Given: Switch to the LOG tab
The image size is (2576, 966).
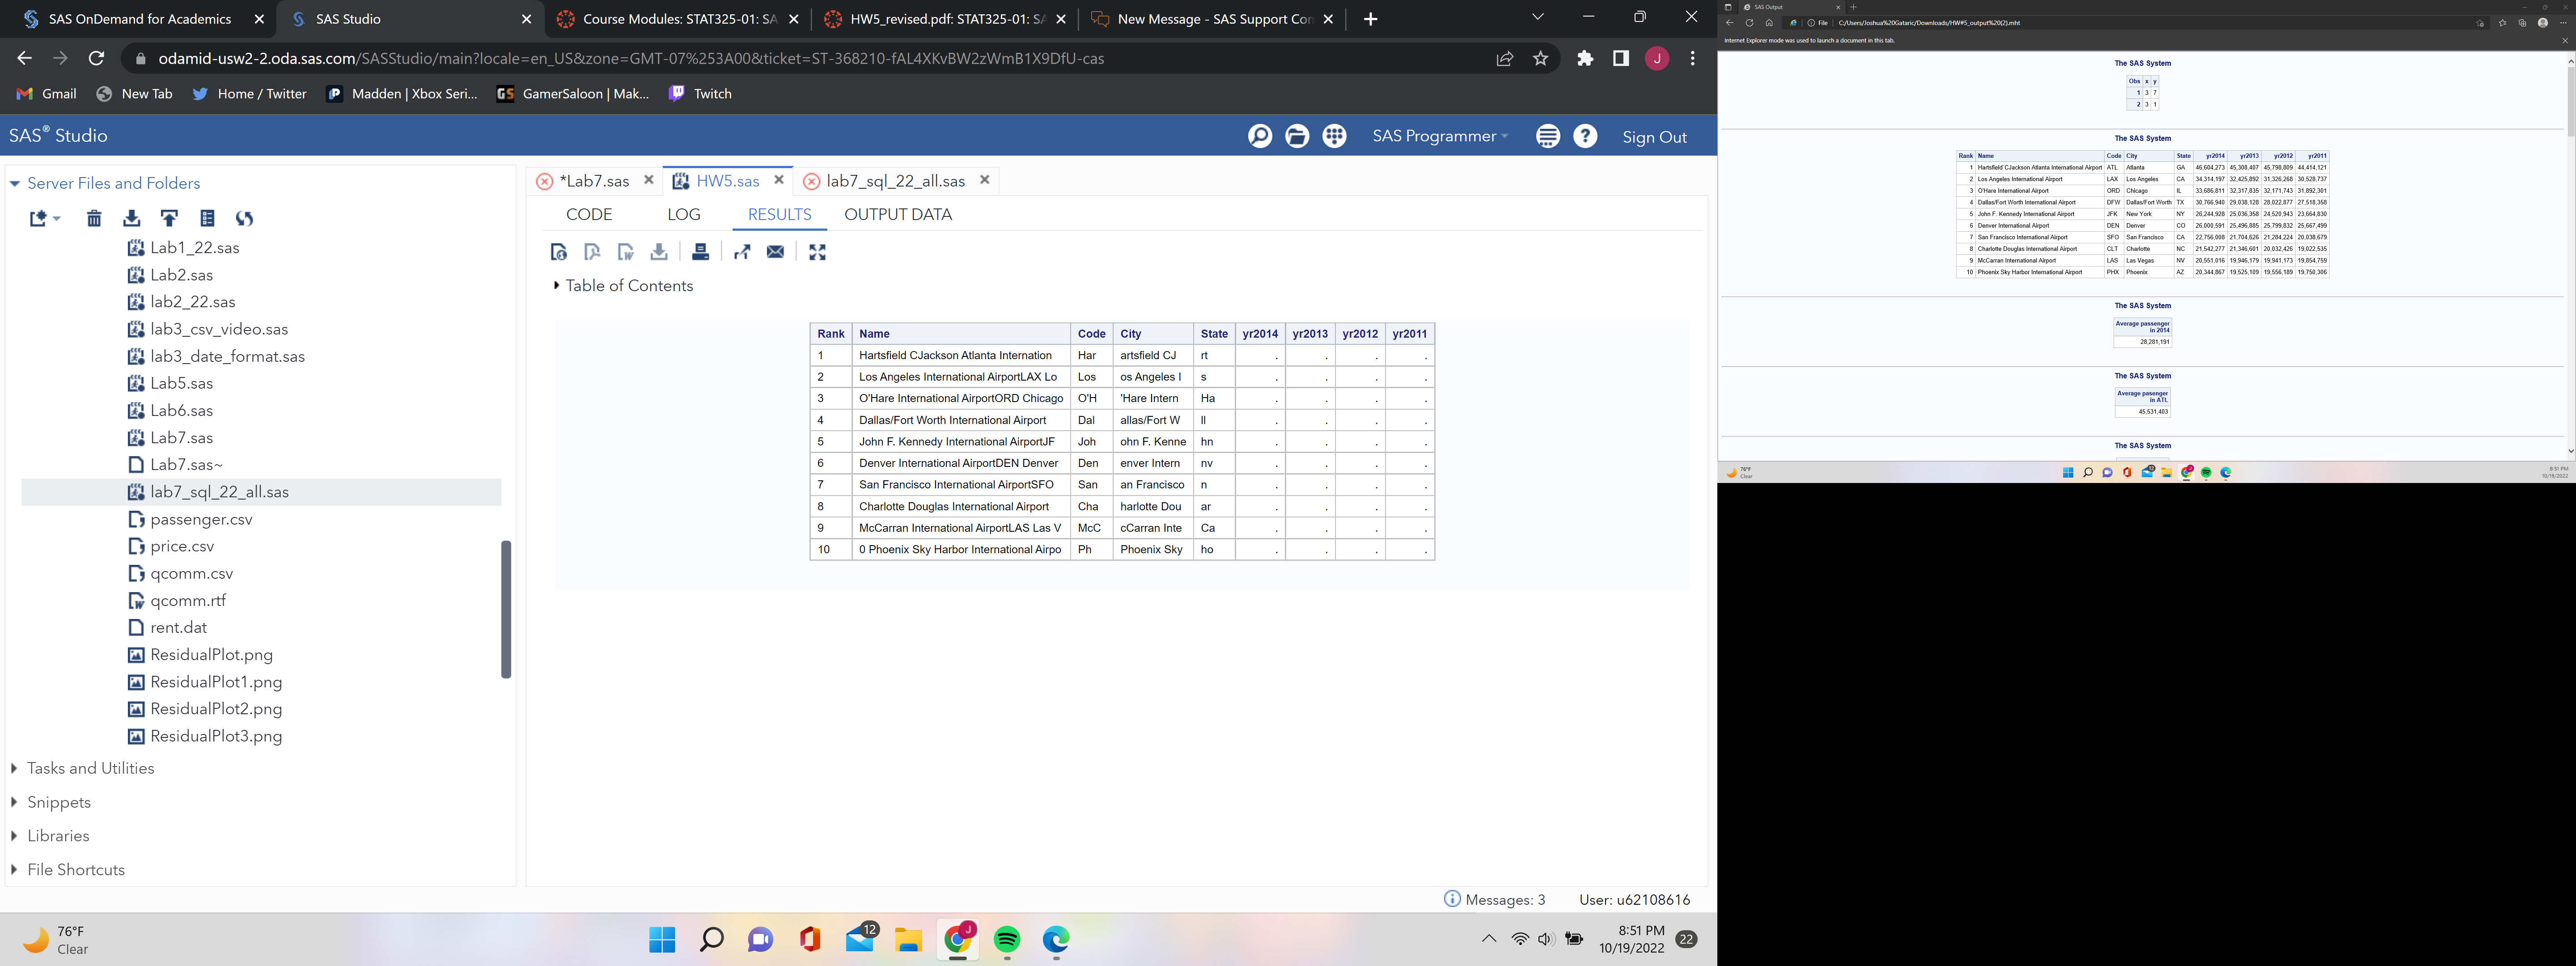Looking at the screenshot, I should [684, 214].
